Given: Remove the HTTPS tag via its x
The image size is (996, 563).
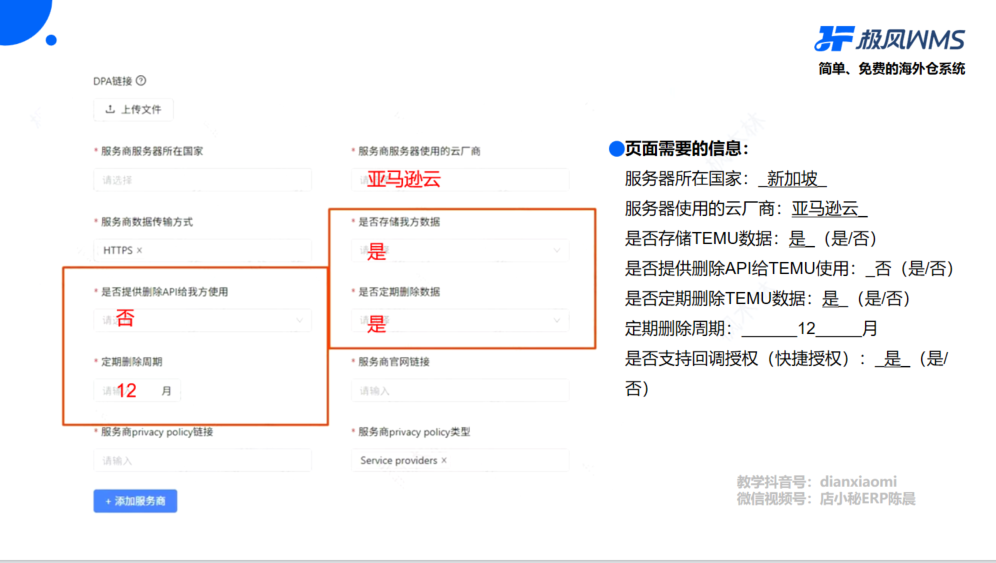Looking at the screenshot, I should tap(140, 250).
